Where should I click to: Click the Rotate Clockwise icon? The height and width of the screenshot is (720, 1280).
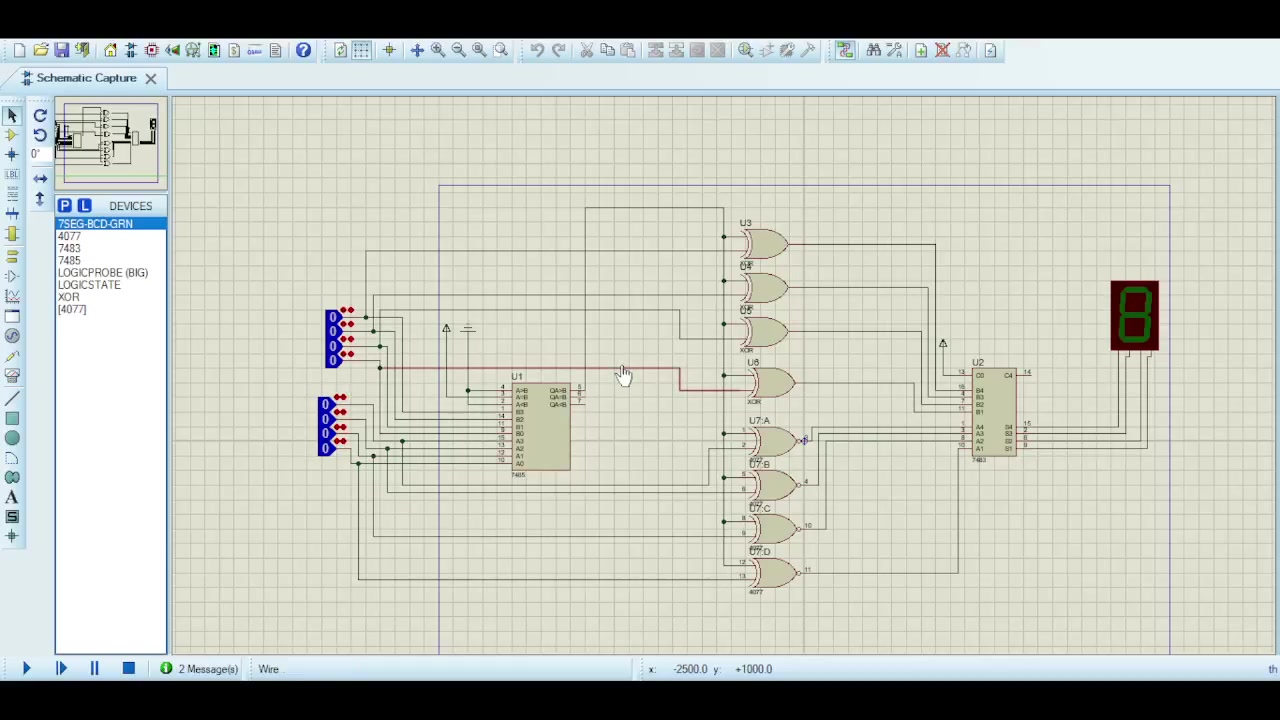coord(40,116)
